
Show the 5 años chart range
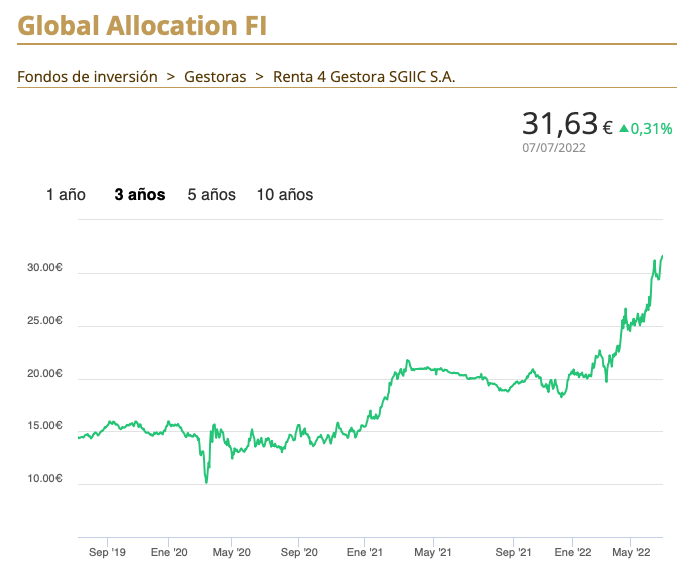tap(212, 195)
